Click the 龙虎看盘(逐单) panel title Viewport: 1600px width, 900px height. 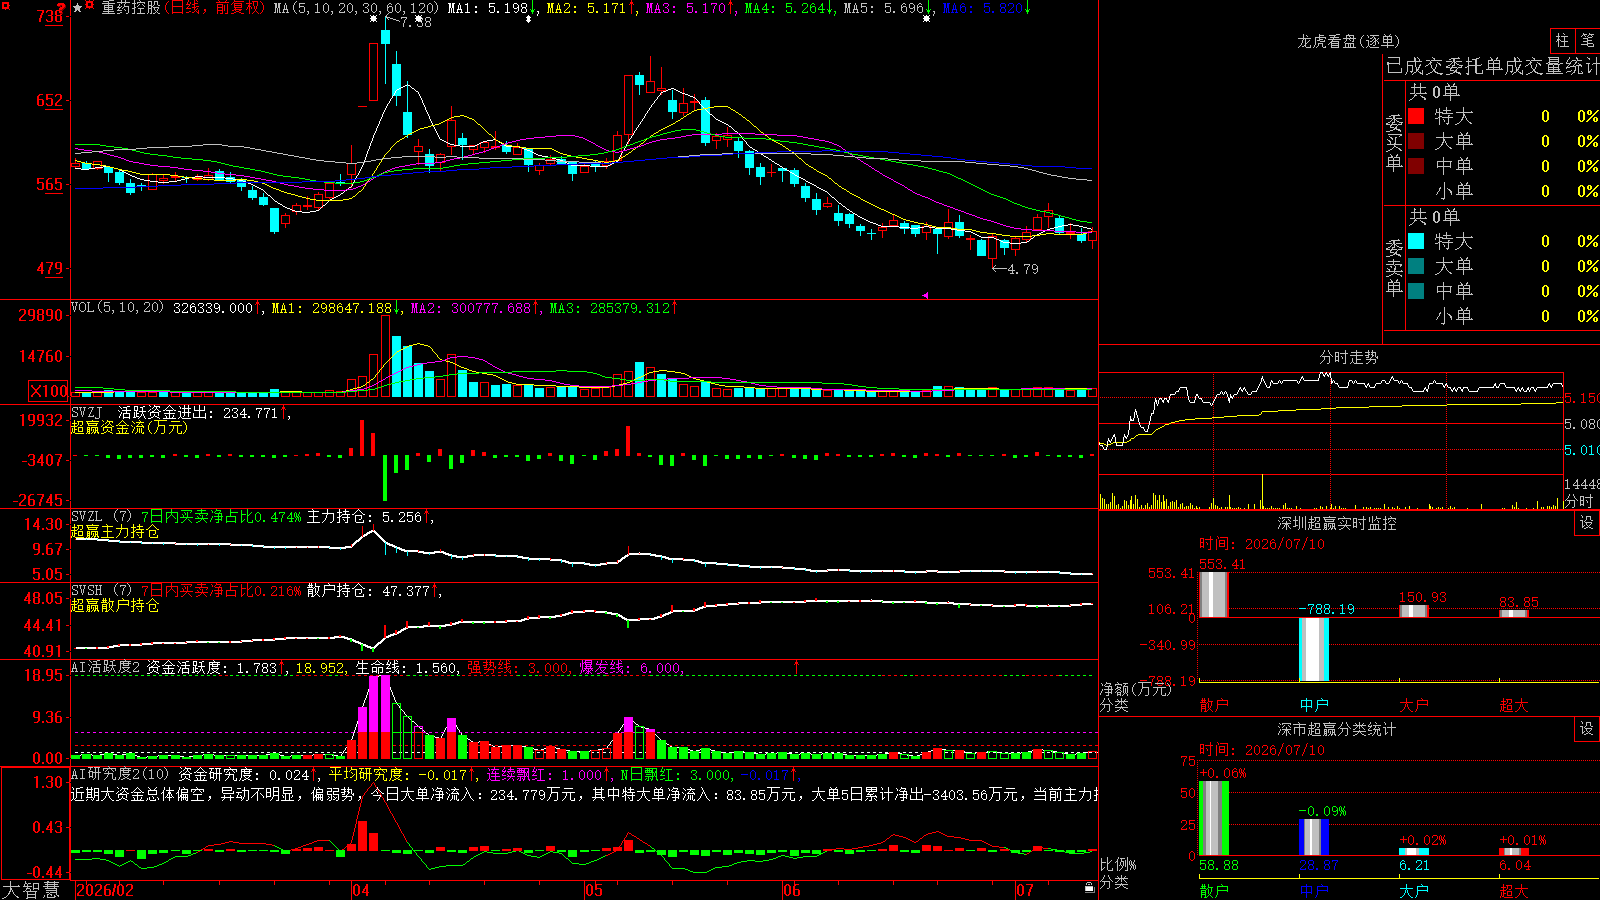[1348, 41]
